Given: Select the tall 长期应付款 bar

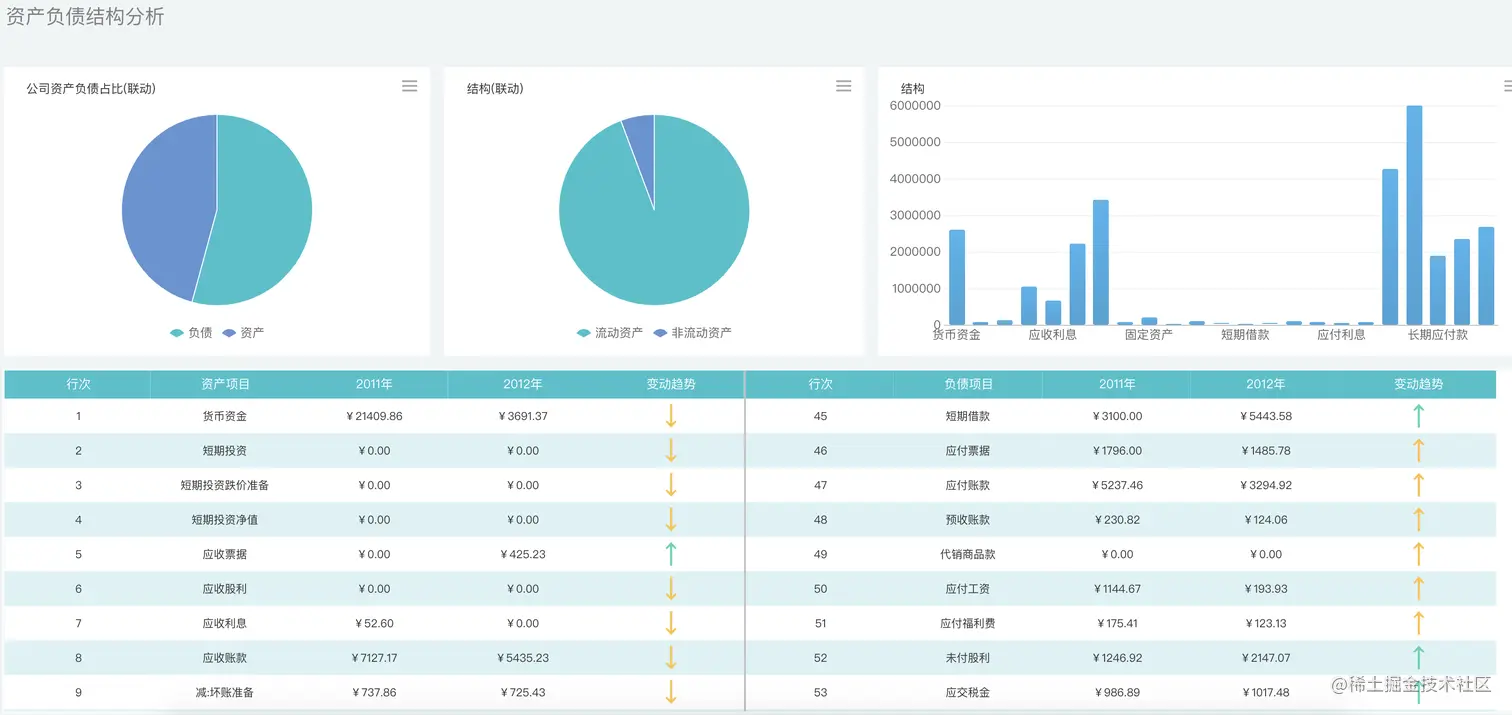Looking at the screenshot, I should click(x=1414, y=210).
